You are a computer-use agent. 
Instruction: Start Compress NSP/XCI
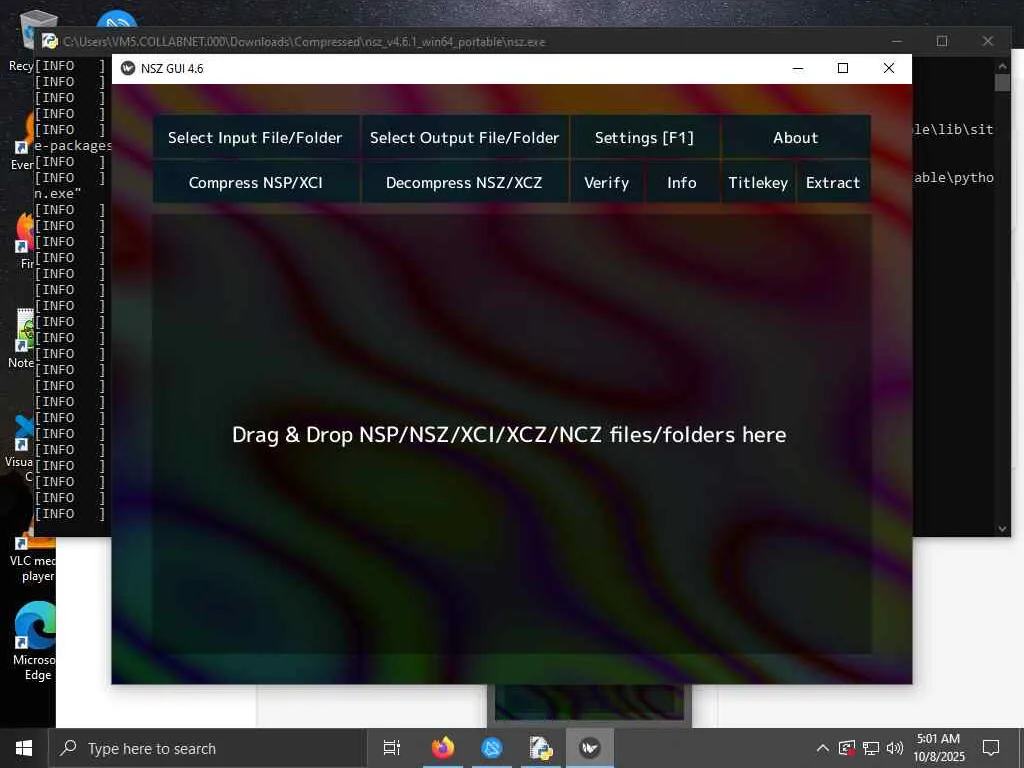pos(256,182)
